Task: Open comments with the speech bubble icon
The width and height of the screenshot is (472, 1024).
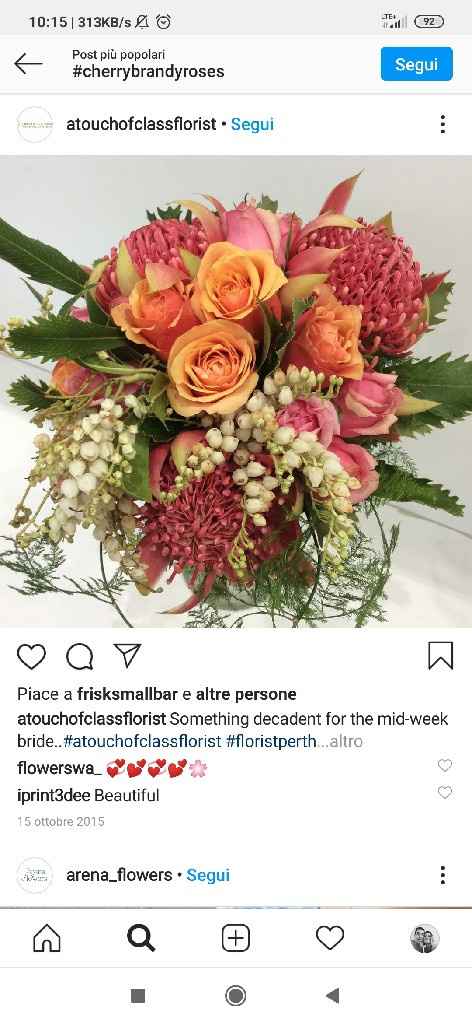Action: click(80, 656)
